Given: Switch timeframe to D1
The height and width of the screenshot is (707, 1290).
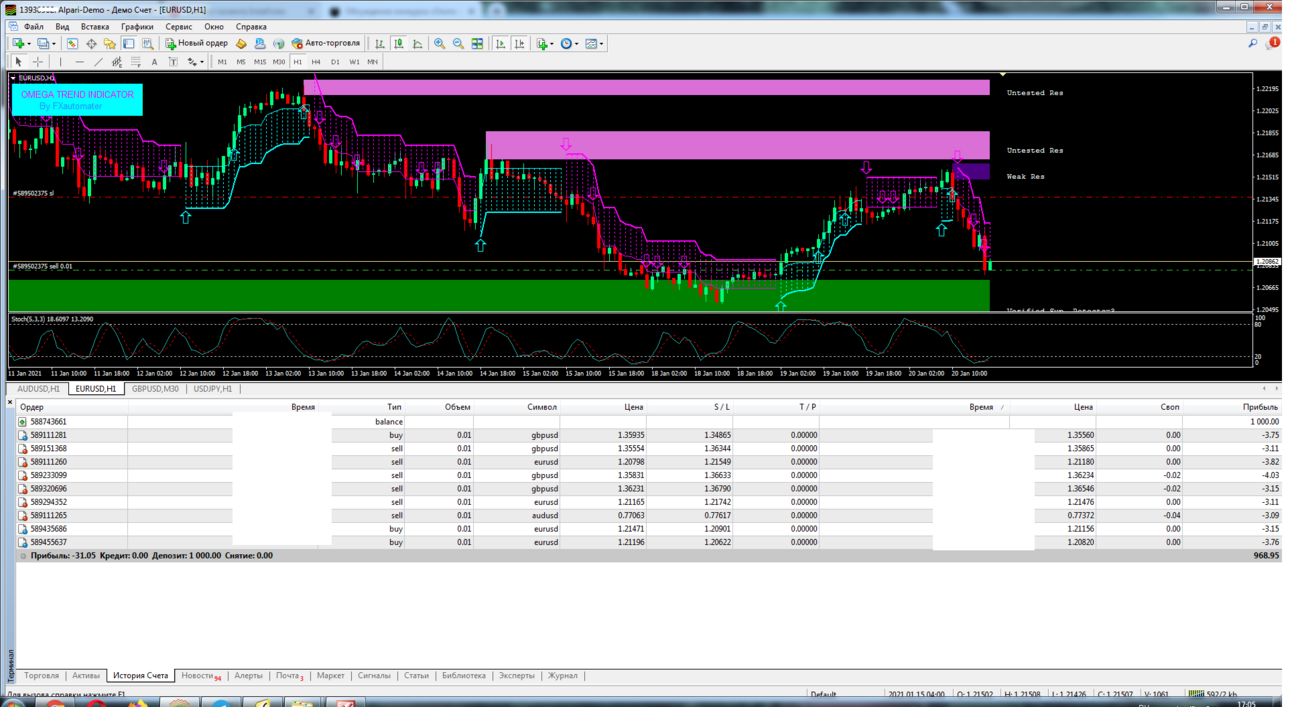Looking at the screenshot, I should coord(335,62).
